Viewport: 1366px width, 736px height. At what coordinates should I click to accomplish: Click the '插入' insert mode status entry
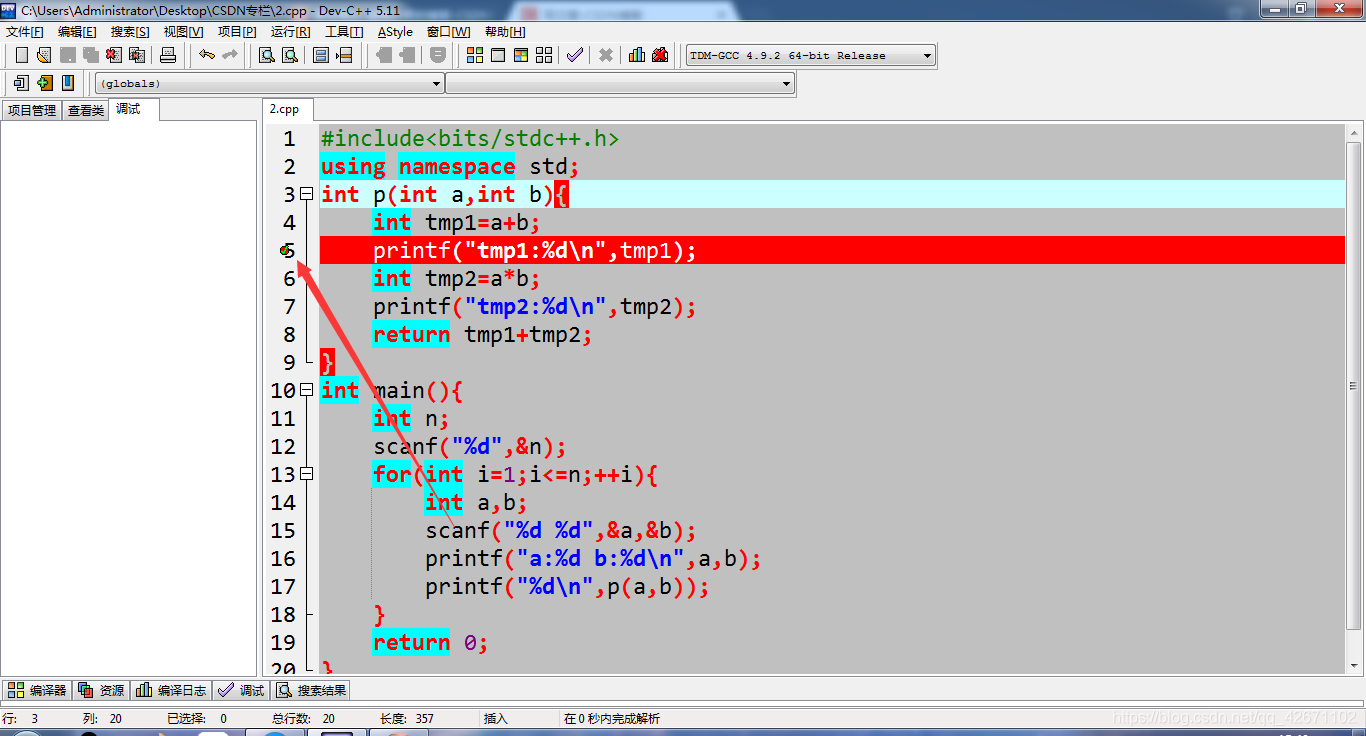pyautogui.click(x=496, y=718)
